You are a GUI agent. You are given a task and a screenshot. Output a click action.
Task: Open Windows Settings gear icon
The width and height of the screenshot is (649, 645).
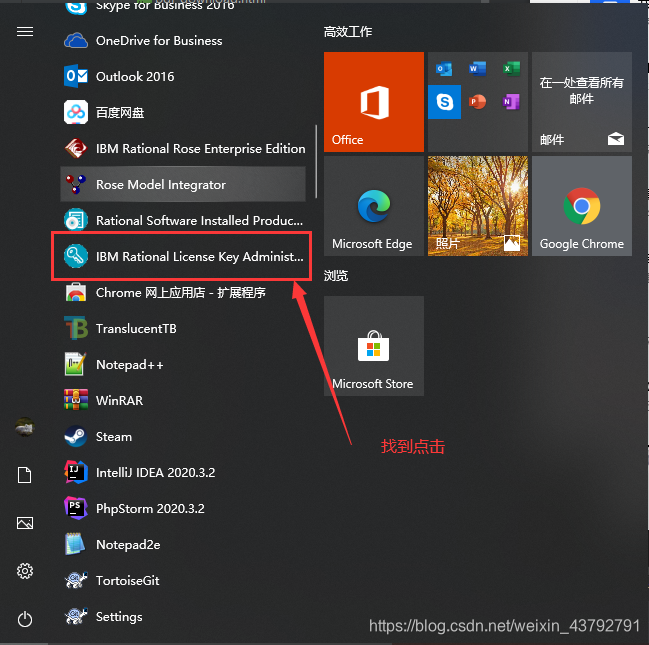[x=25, y=571]
